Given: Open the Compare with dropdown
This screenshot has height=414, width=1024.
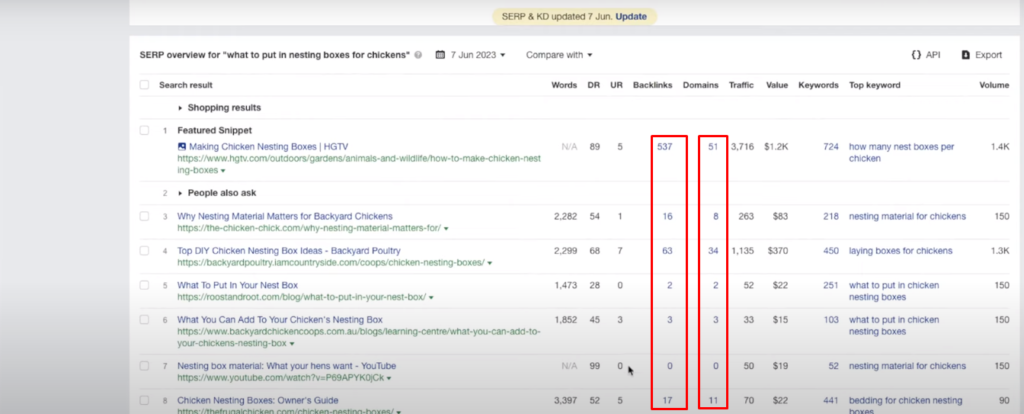Looking at the screenshot, I should (x=559, y=55).
